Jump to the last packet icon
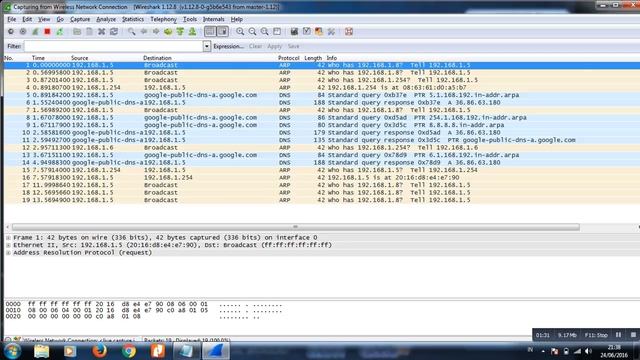The width and height of the screenshot is (640, 360). (x=192, y=31)
